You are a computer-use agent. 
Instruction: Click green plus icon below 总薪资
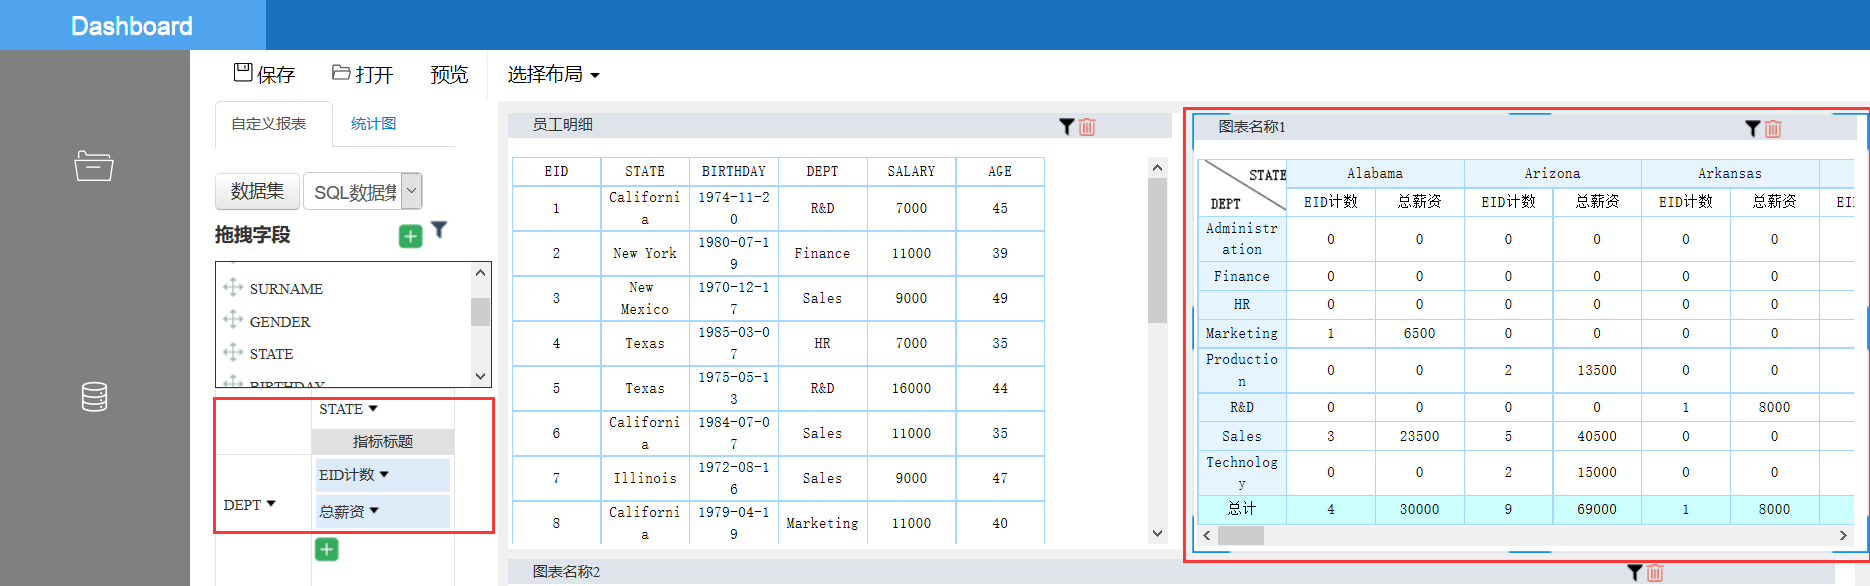[x=326, y=549]
